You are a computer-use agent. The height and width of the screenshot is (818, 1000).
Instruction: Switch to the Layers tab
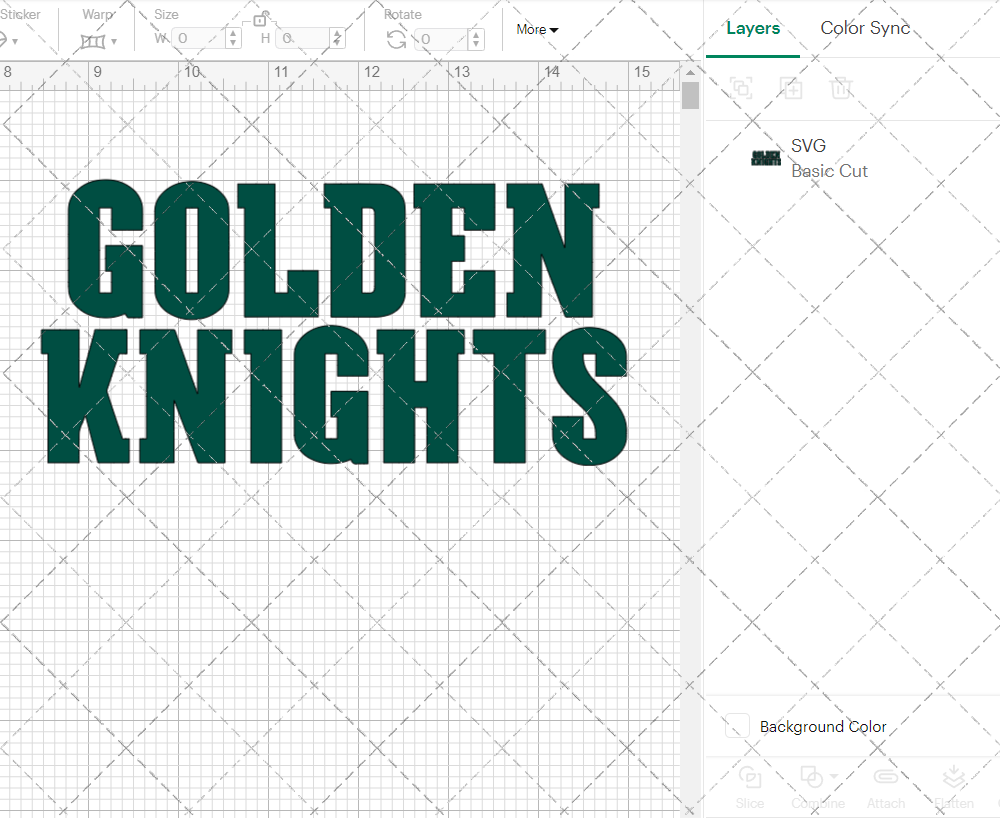click(753, 28)
